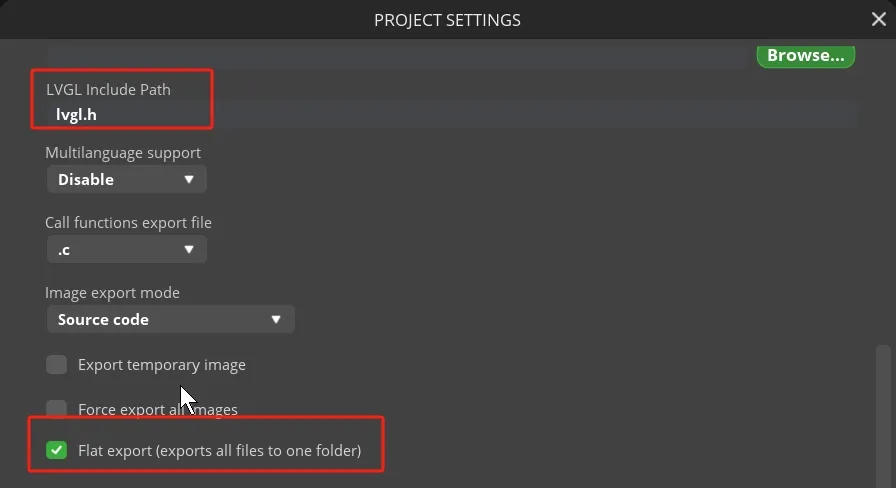This screenshot has width=896, height=488.
Task: Click the LVGL Include Path label
Action: click(108, 89)
